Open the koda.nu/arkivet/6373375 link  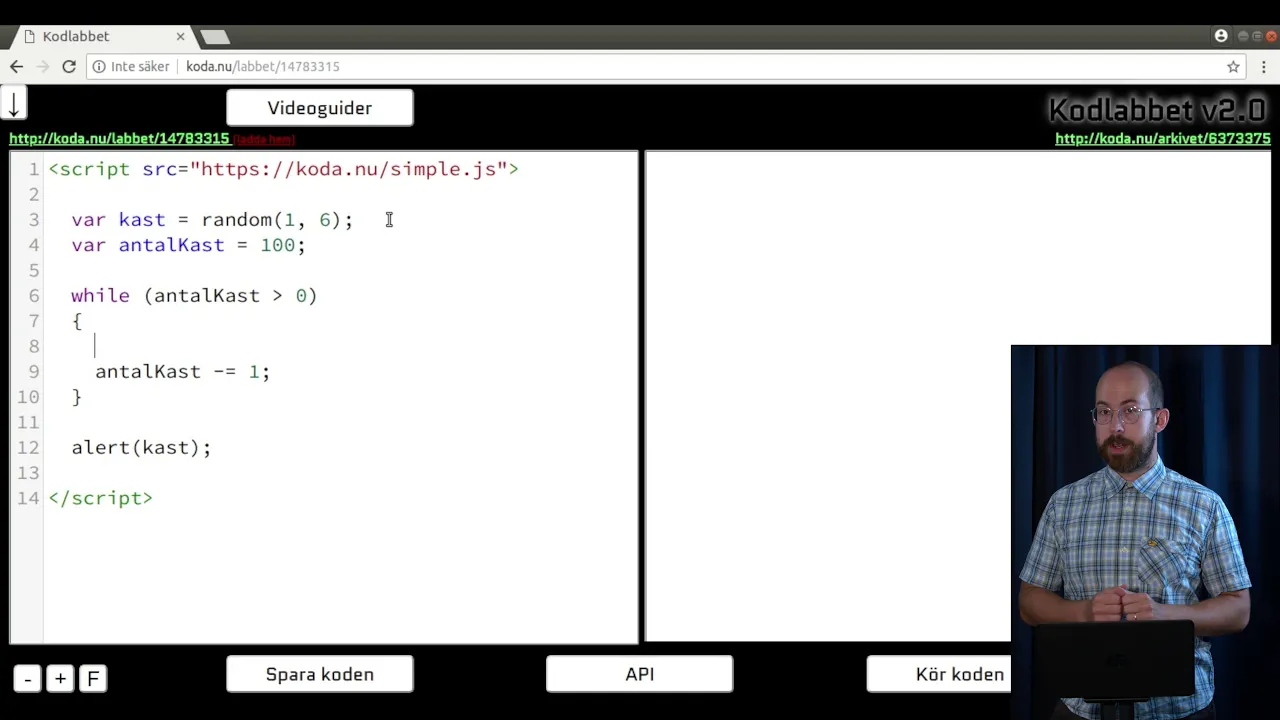click(x=1163, y=139)
